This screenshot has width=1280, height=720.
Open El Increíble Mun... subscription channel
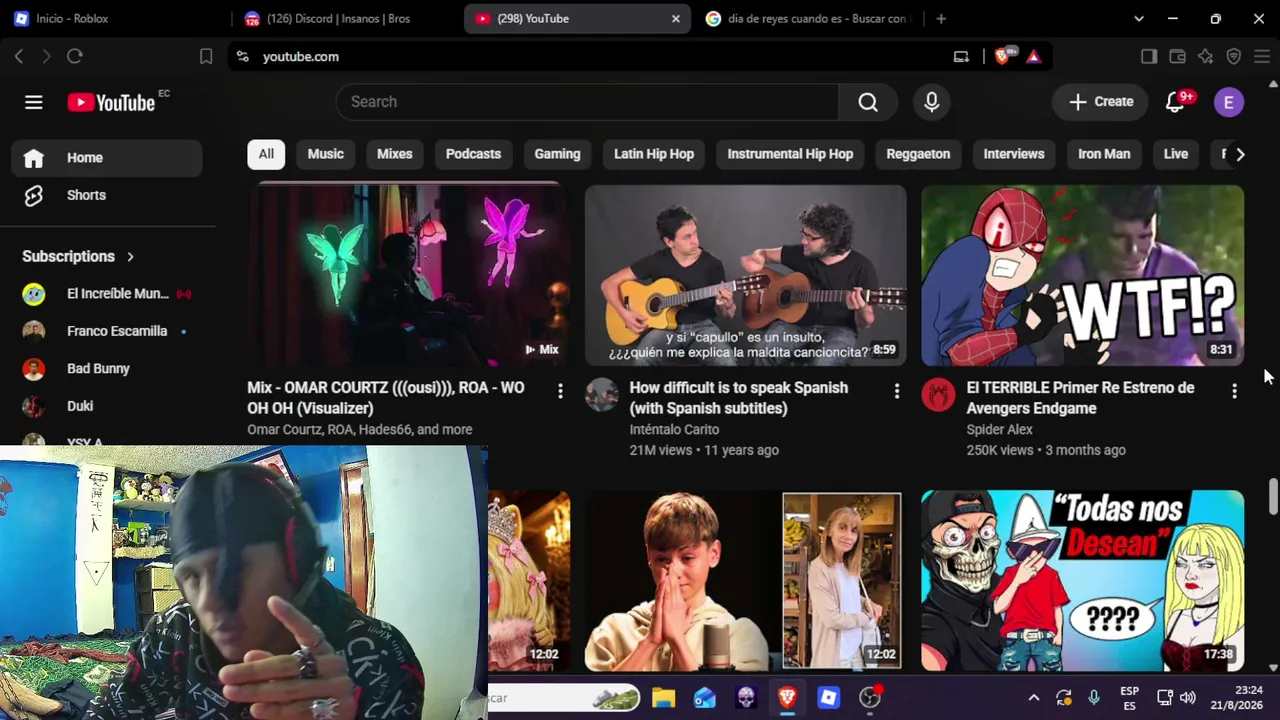pyautogui.click(x=107, y=294)
